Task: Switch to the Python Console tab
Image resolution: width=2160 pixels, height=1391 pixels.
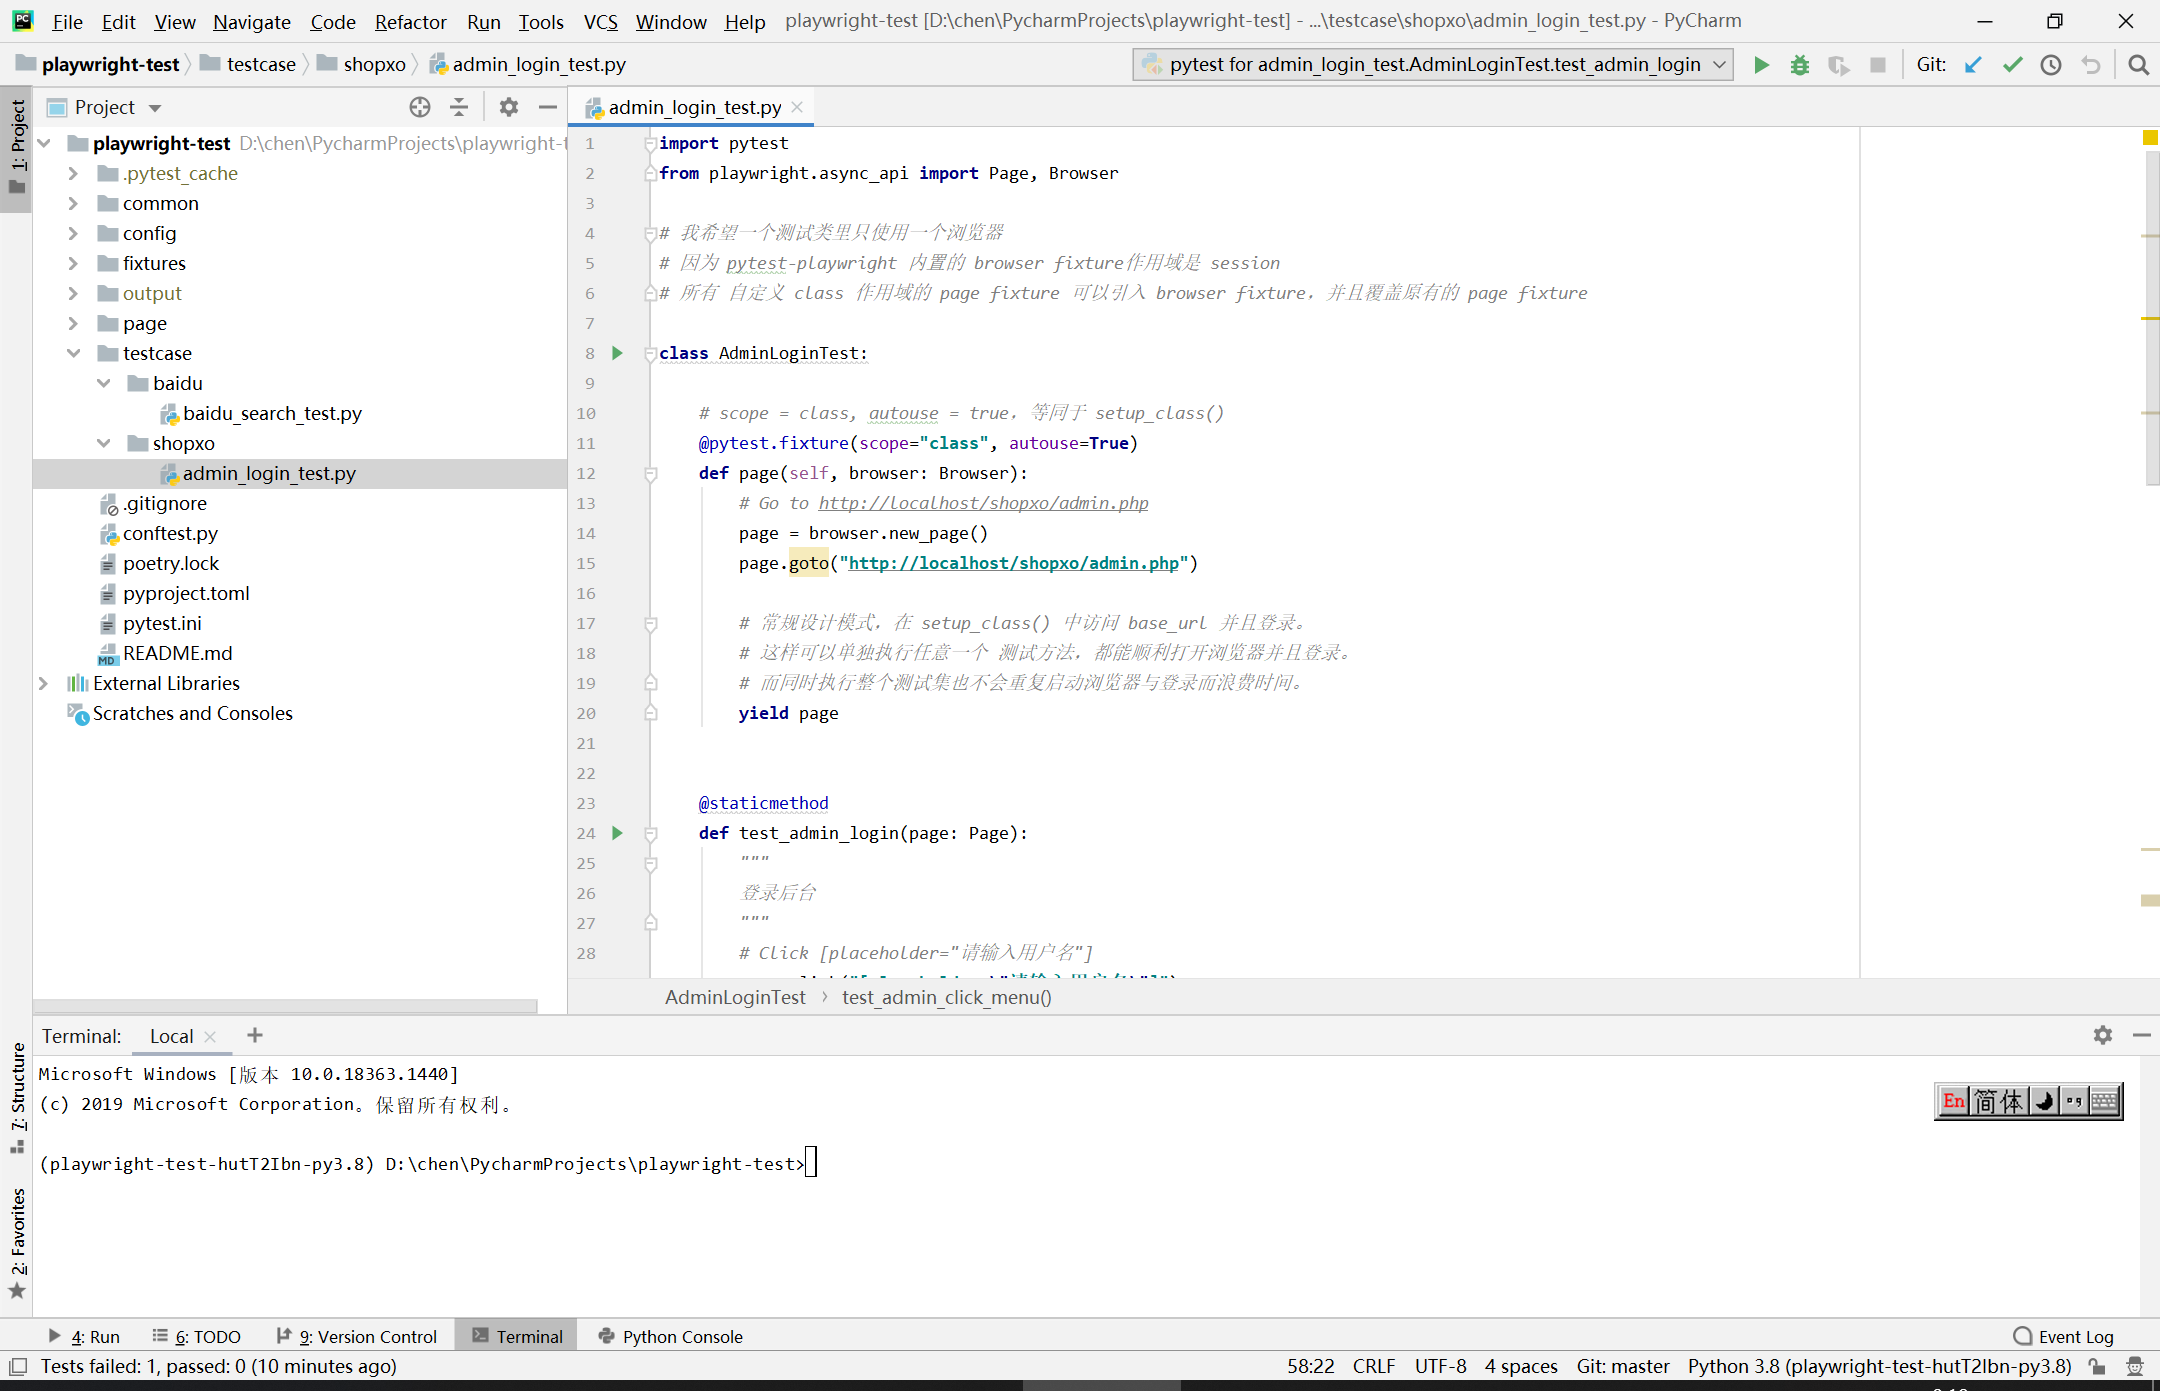Action: point(670,1337)
